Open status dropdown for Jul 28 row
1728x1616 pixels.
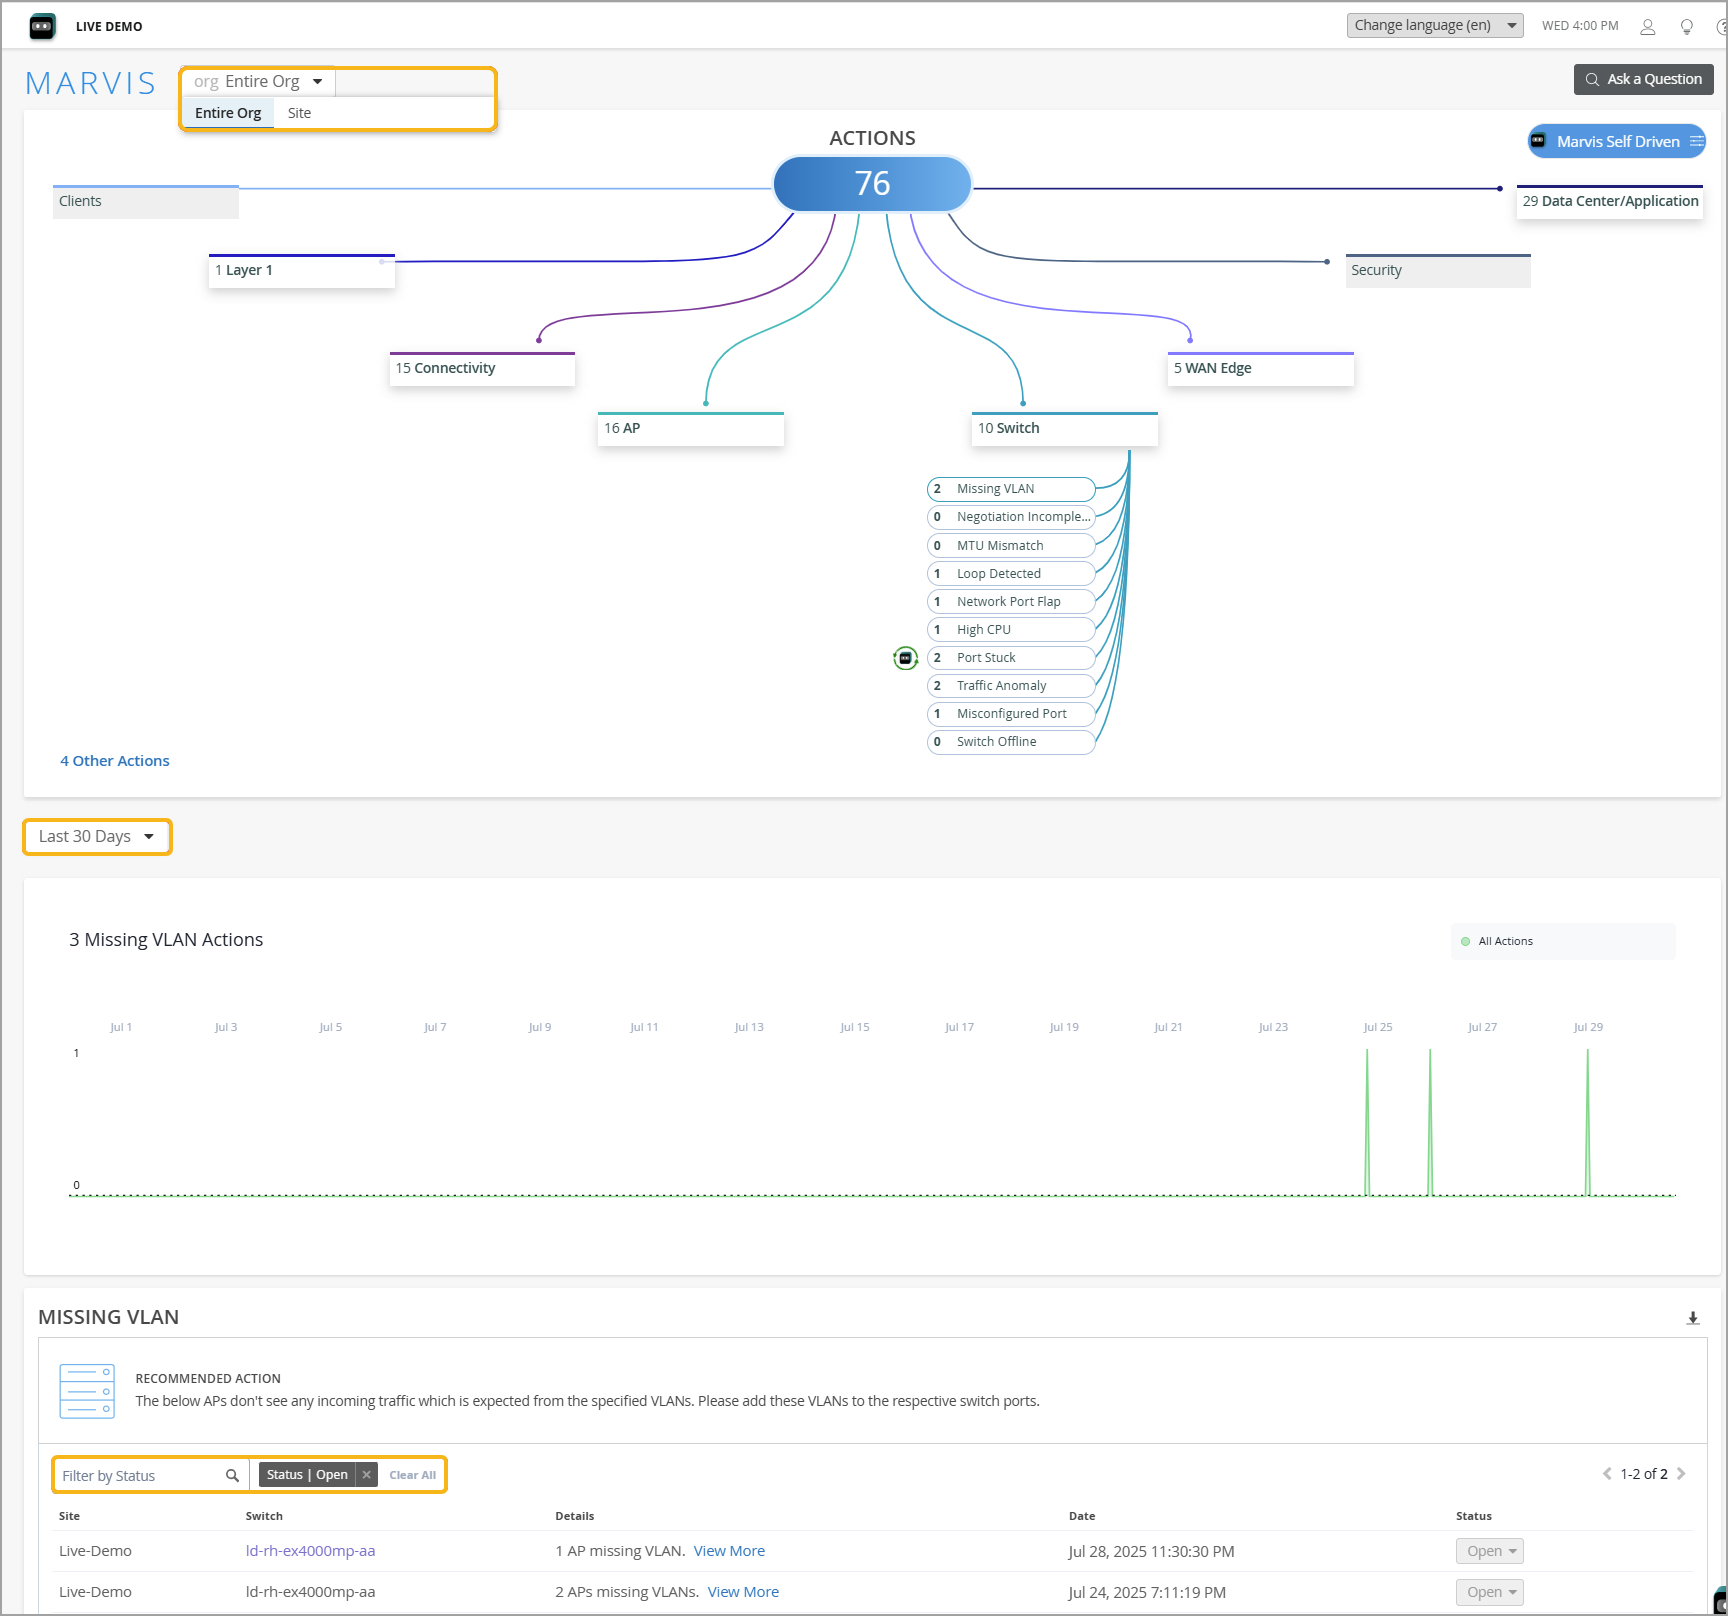[x=1490, y=1551]
